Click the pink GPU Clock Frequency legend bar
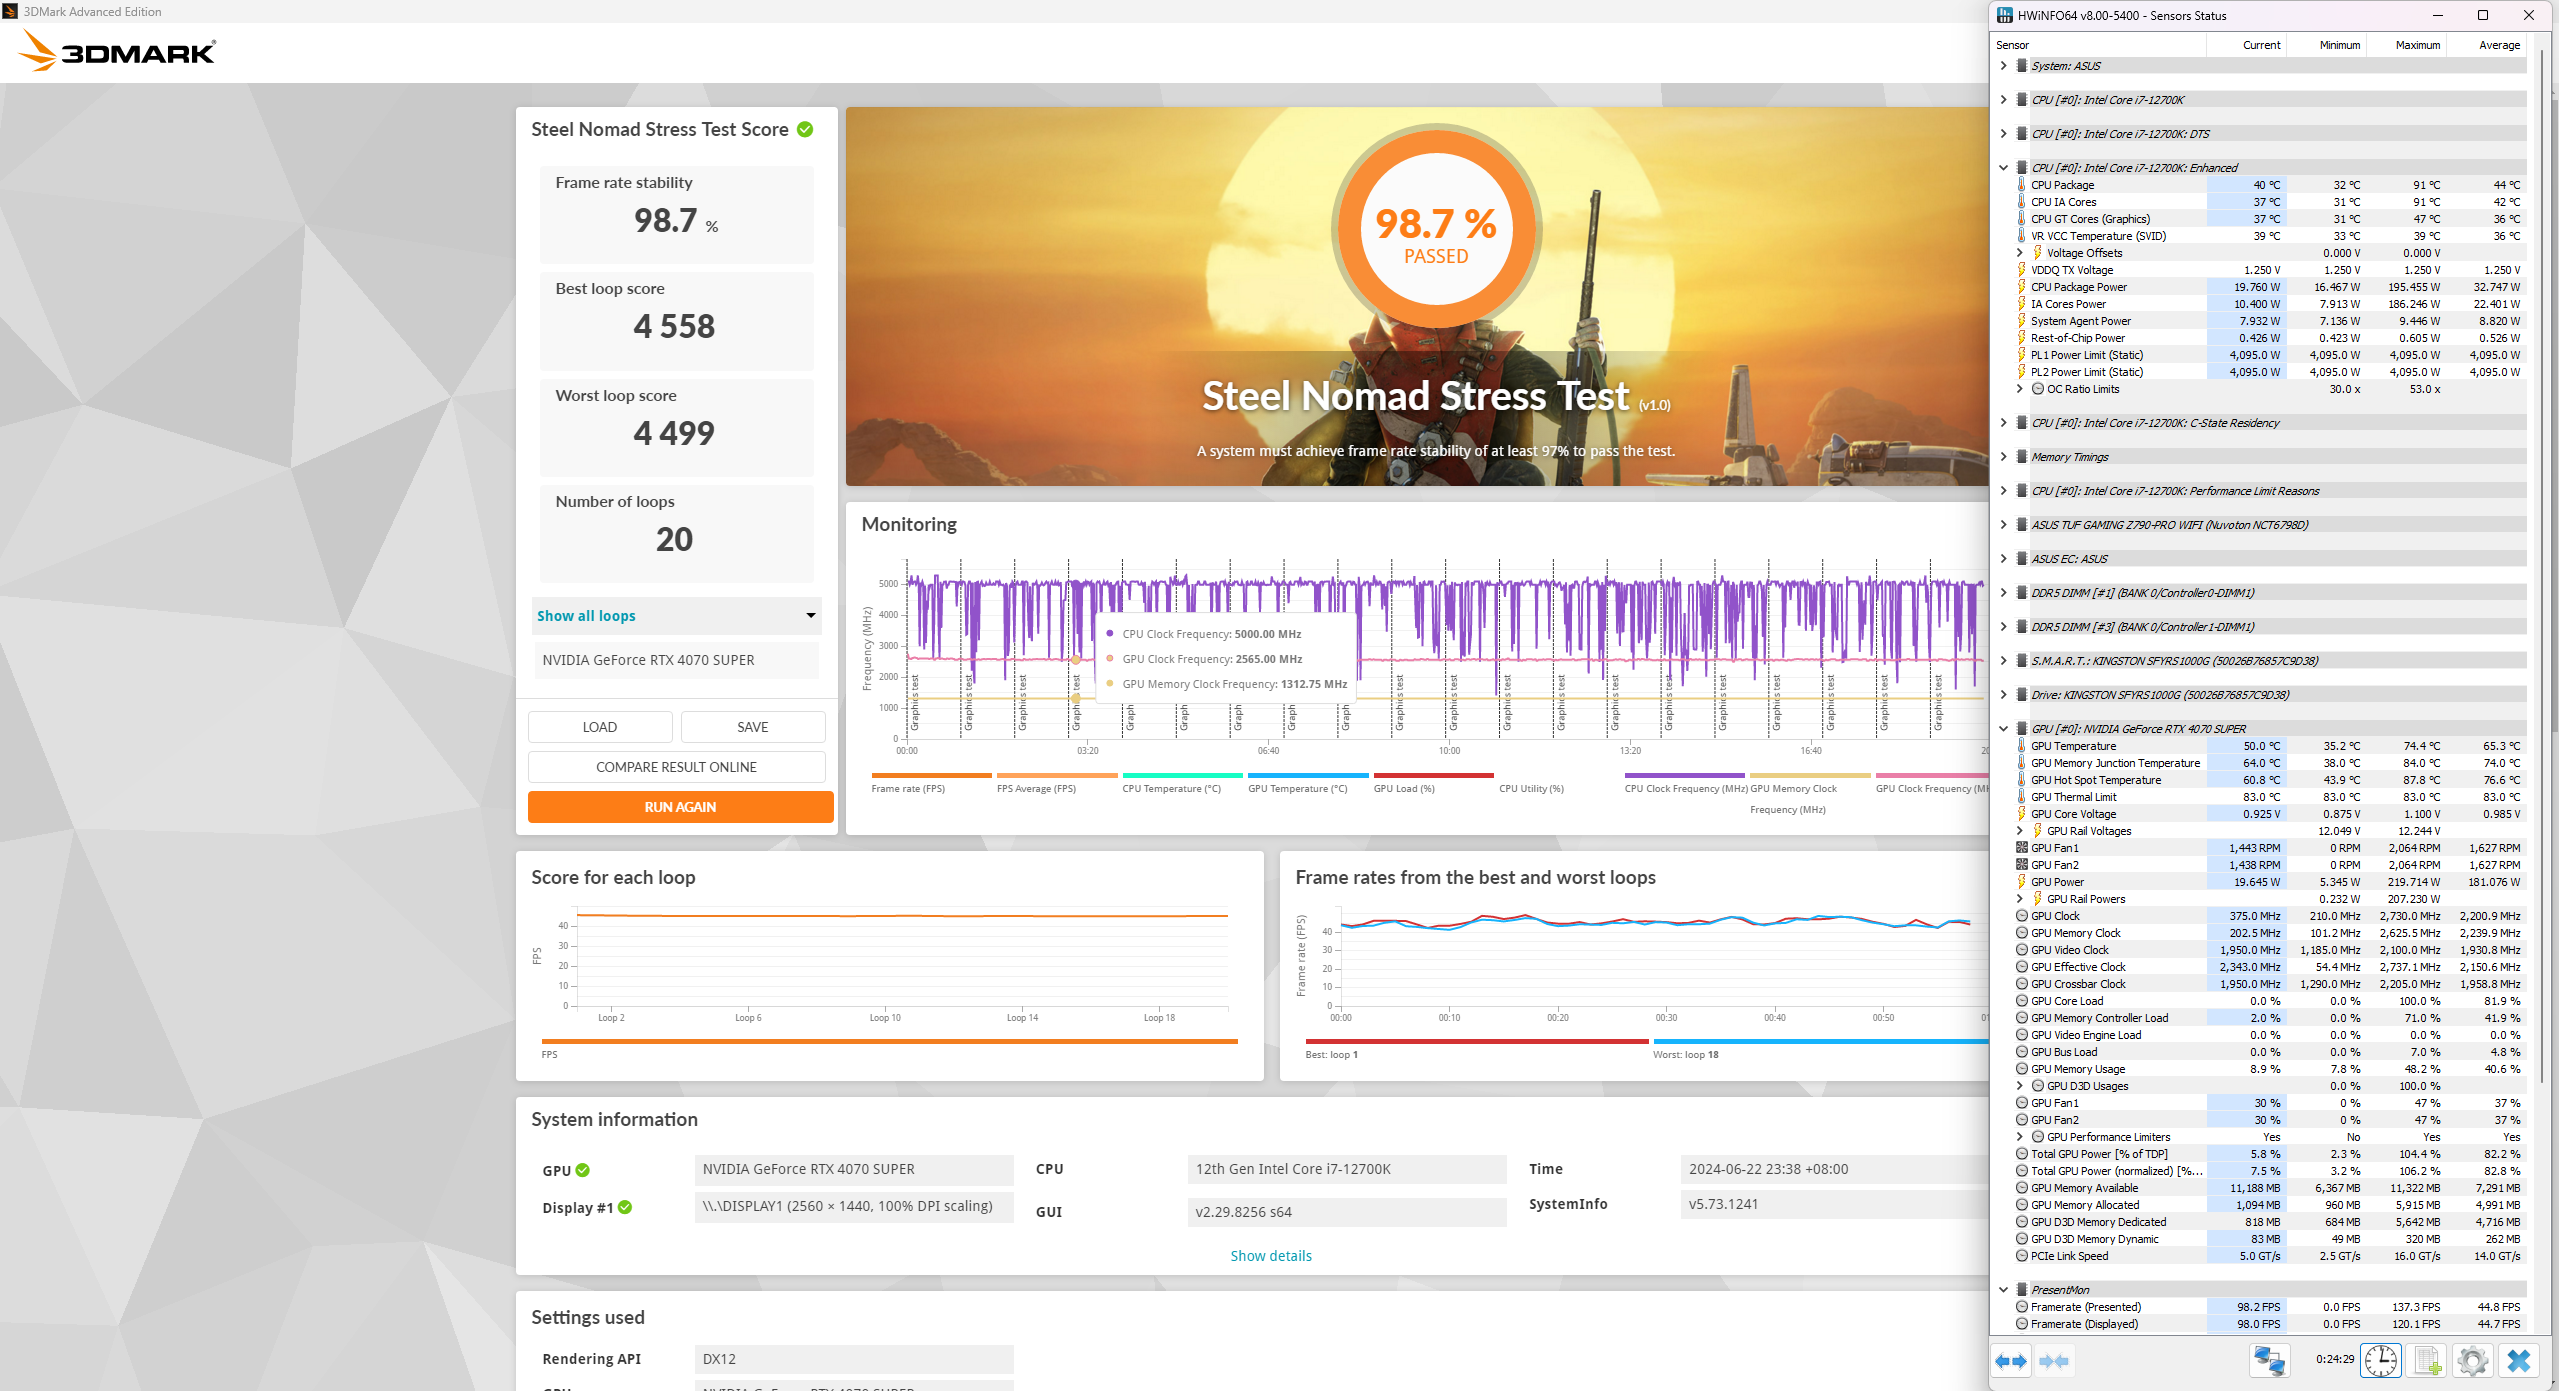The width and height of the screenshot is (2559, 1391). point(1932,775)
